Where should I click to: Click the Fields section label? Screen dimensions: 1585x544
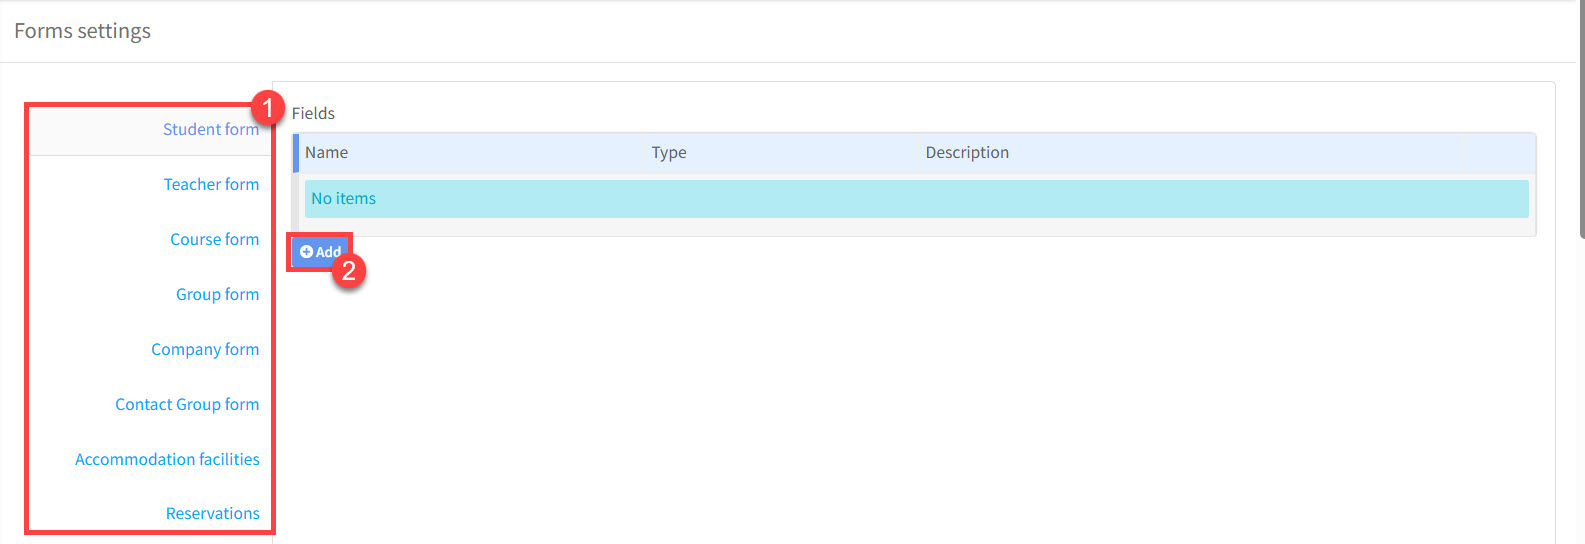tap(313, 114)
